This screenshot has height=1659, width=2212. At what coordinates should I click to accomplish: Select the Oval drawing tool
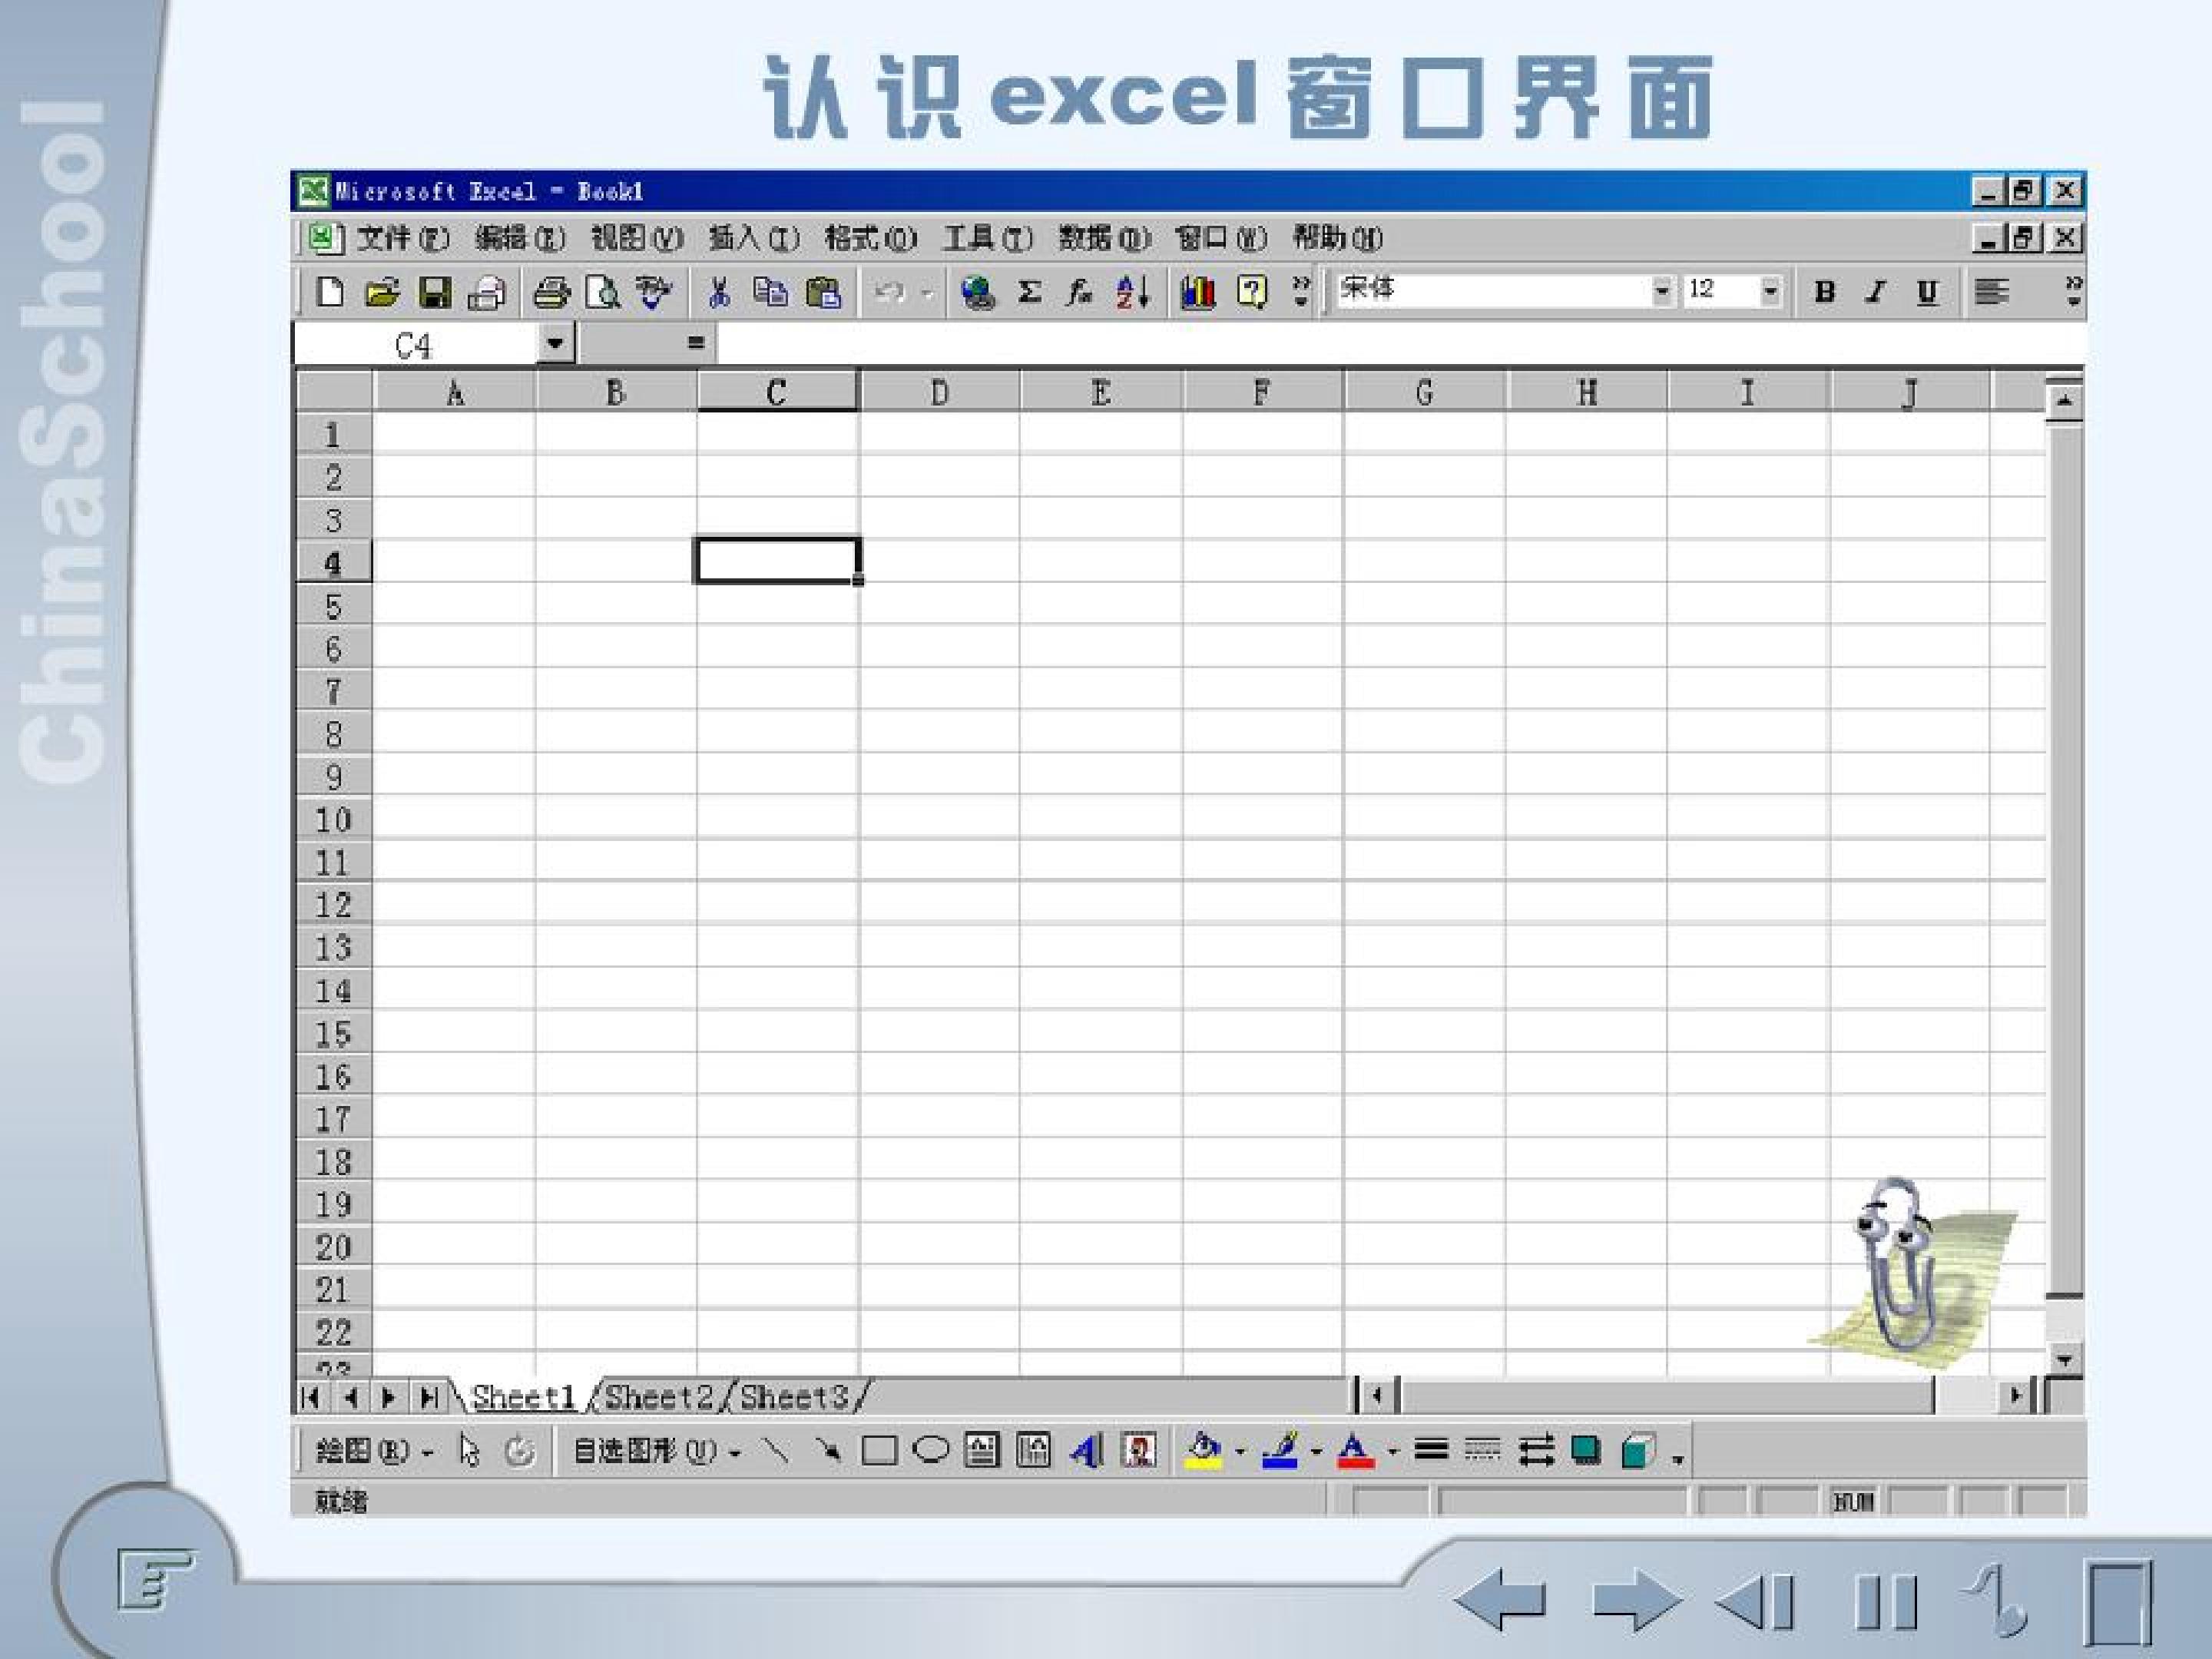(931, 1449)
